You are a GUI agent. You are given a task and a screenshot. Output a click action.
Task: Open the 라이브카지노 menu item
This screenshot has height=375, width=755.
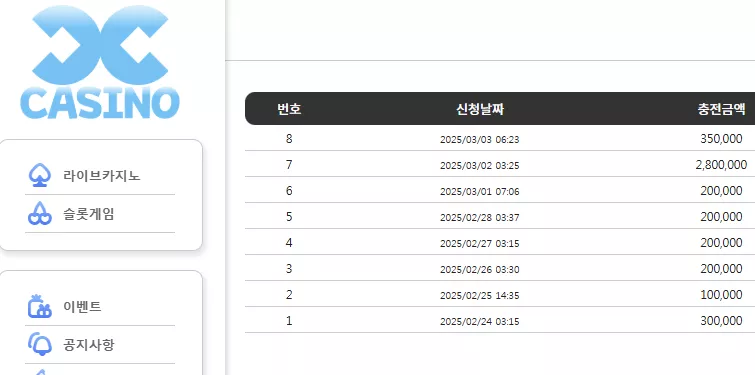[x=102, y=176]
